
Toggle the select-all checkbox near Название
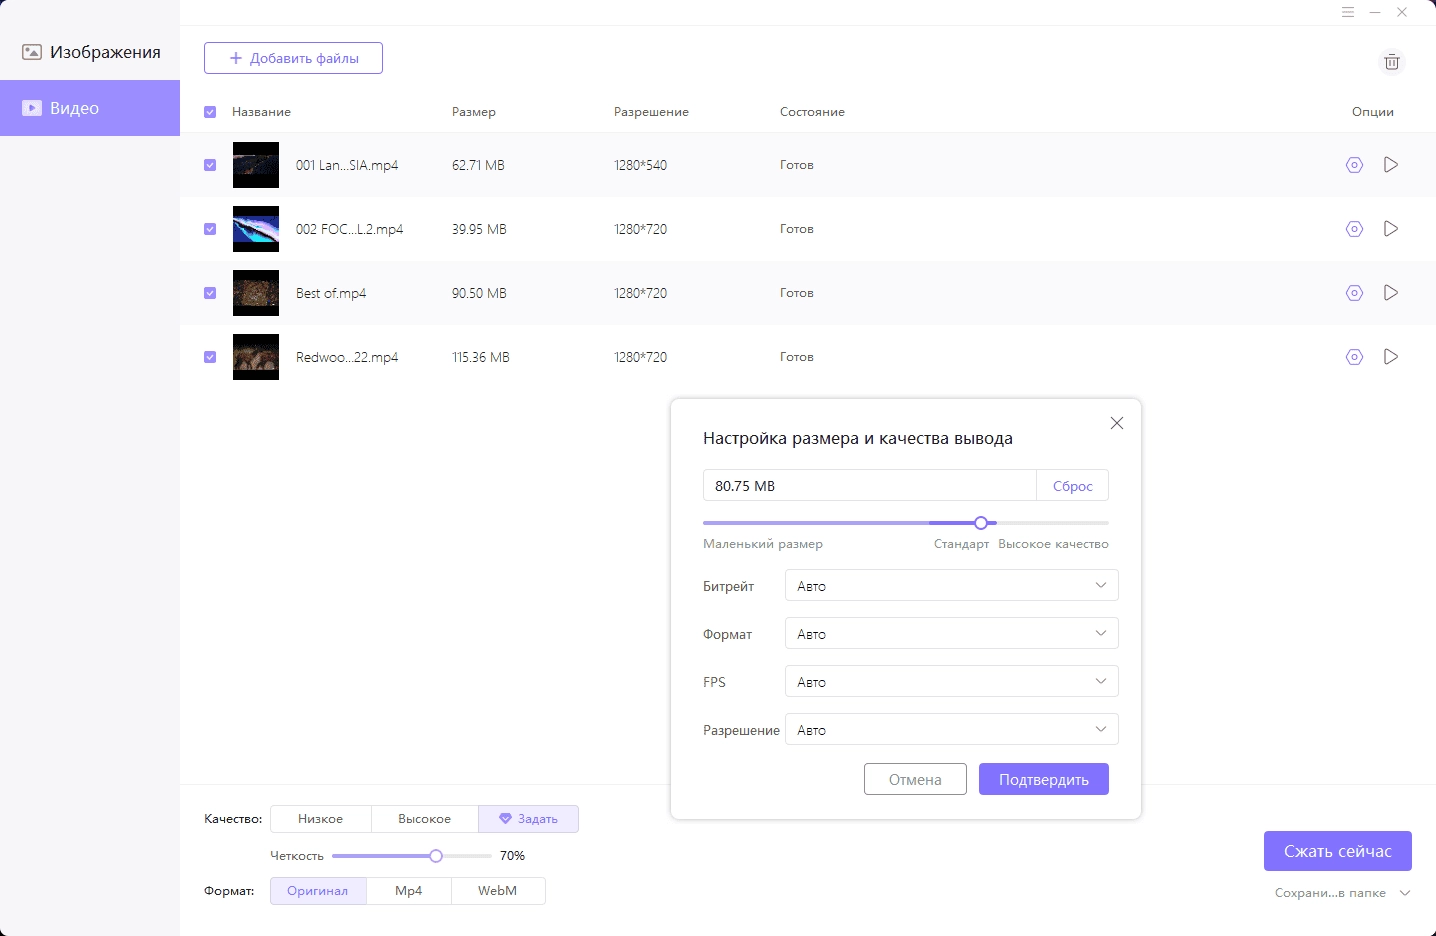[210, 112]
